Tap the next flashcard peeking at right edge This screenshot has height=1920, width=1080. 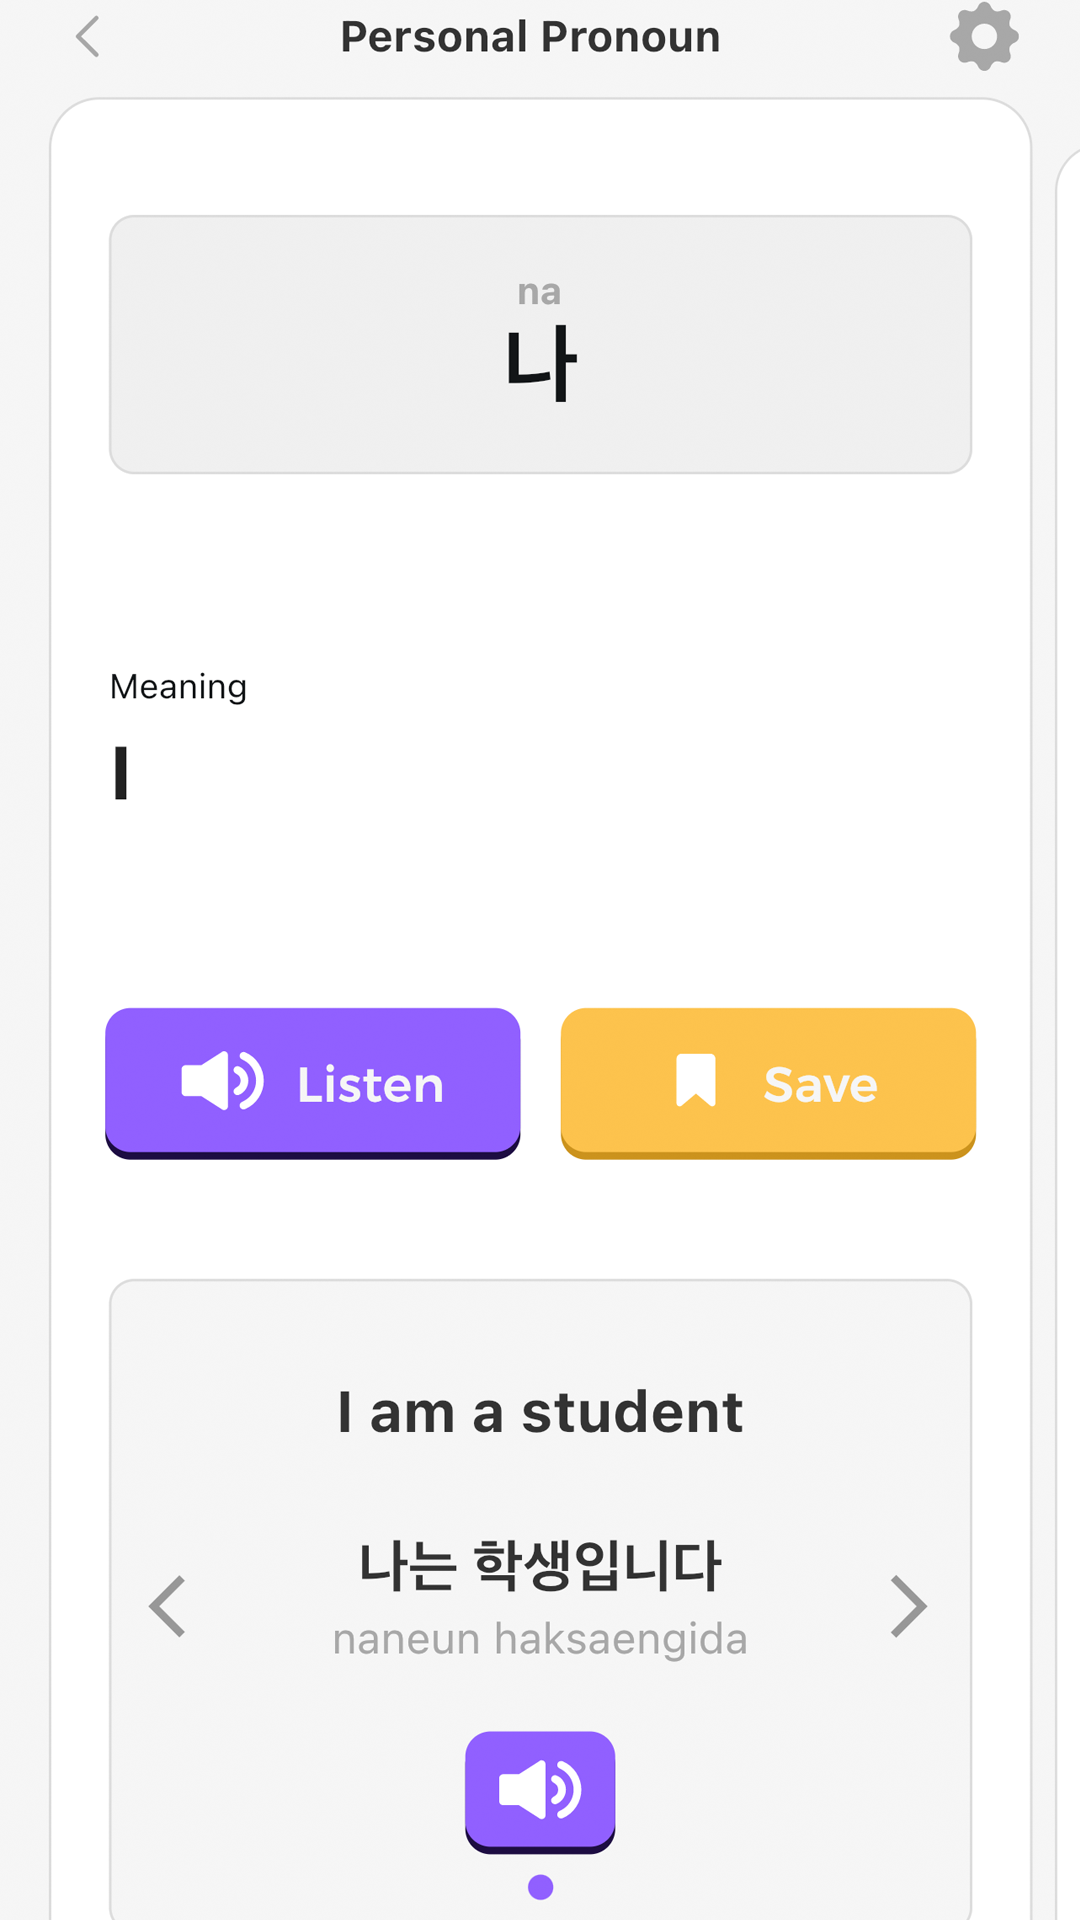1068,900
